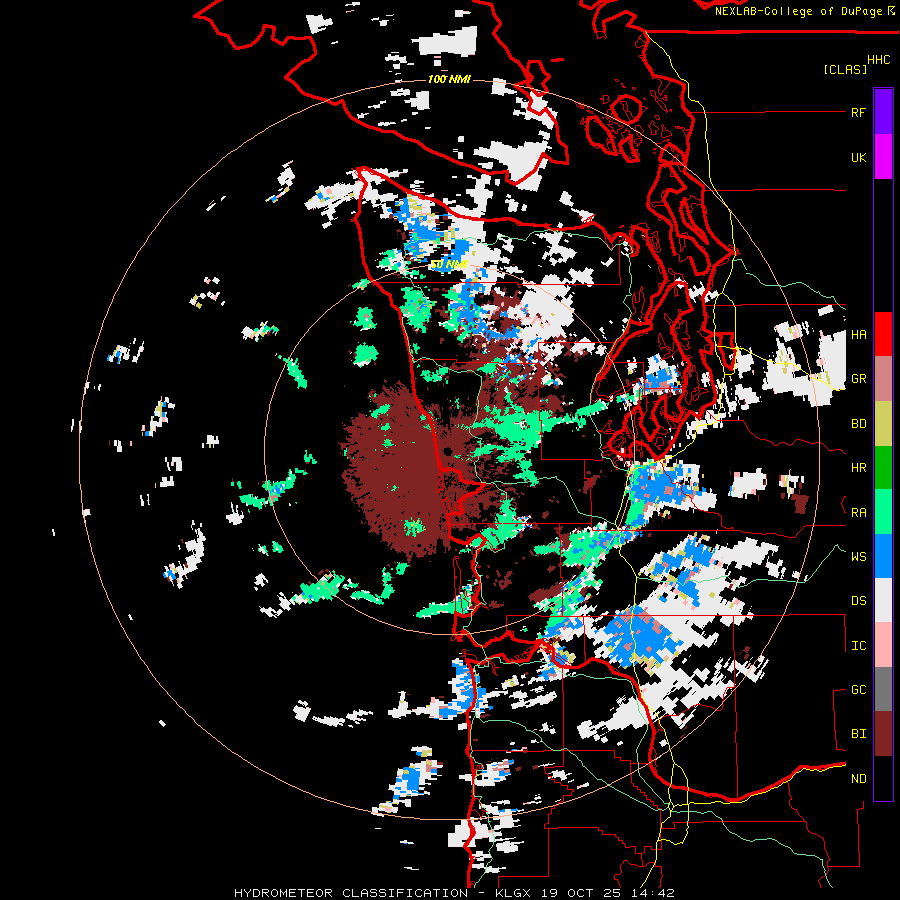900x900 pixels.
Task: Select the 'IC' legend label
Action: coord(858,646)
